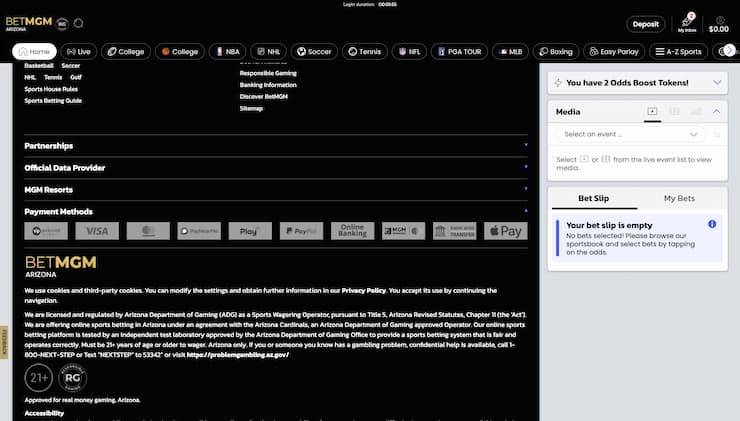Image resolution: width=740 pixels, height=421 pixels.
Task: Open the Golf footer link
Action: click(76, 77)
